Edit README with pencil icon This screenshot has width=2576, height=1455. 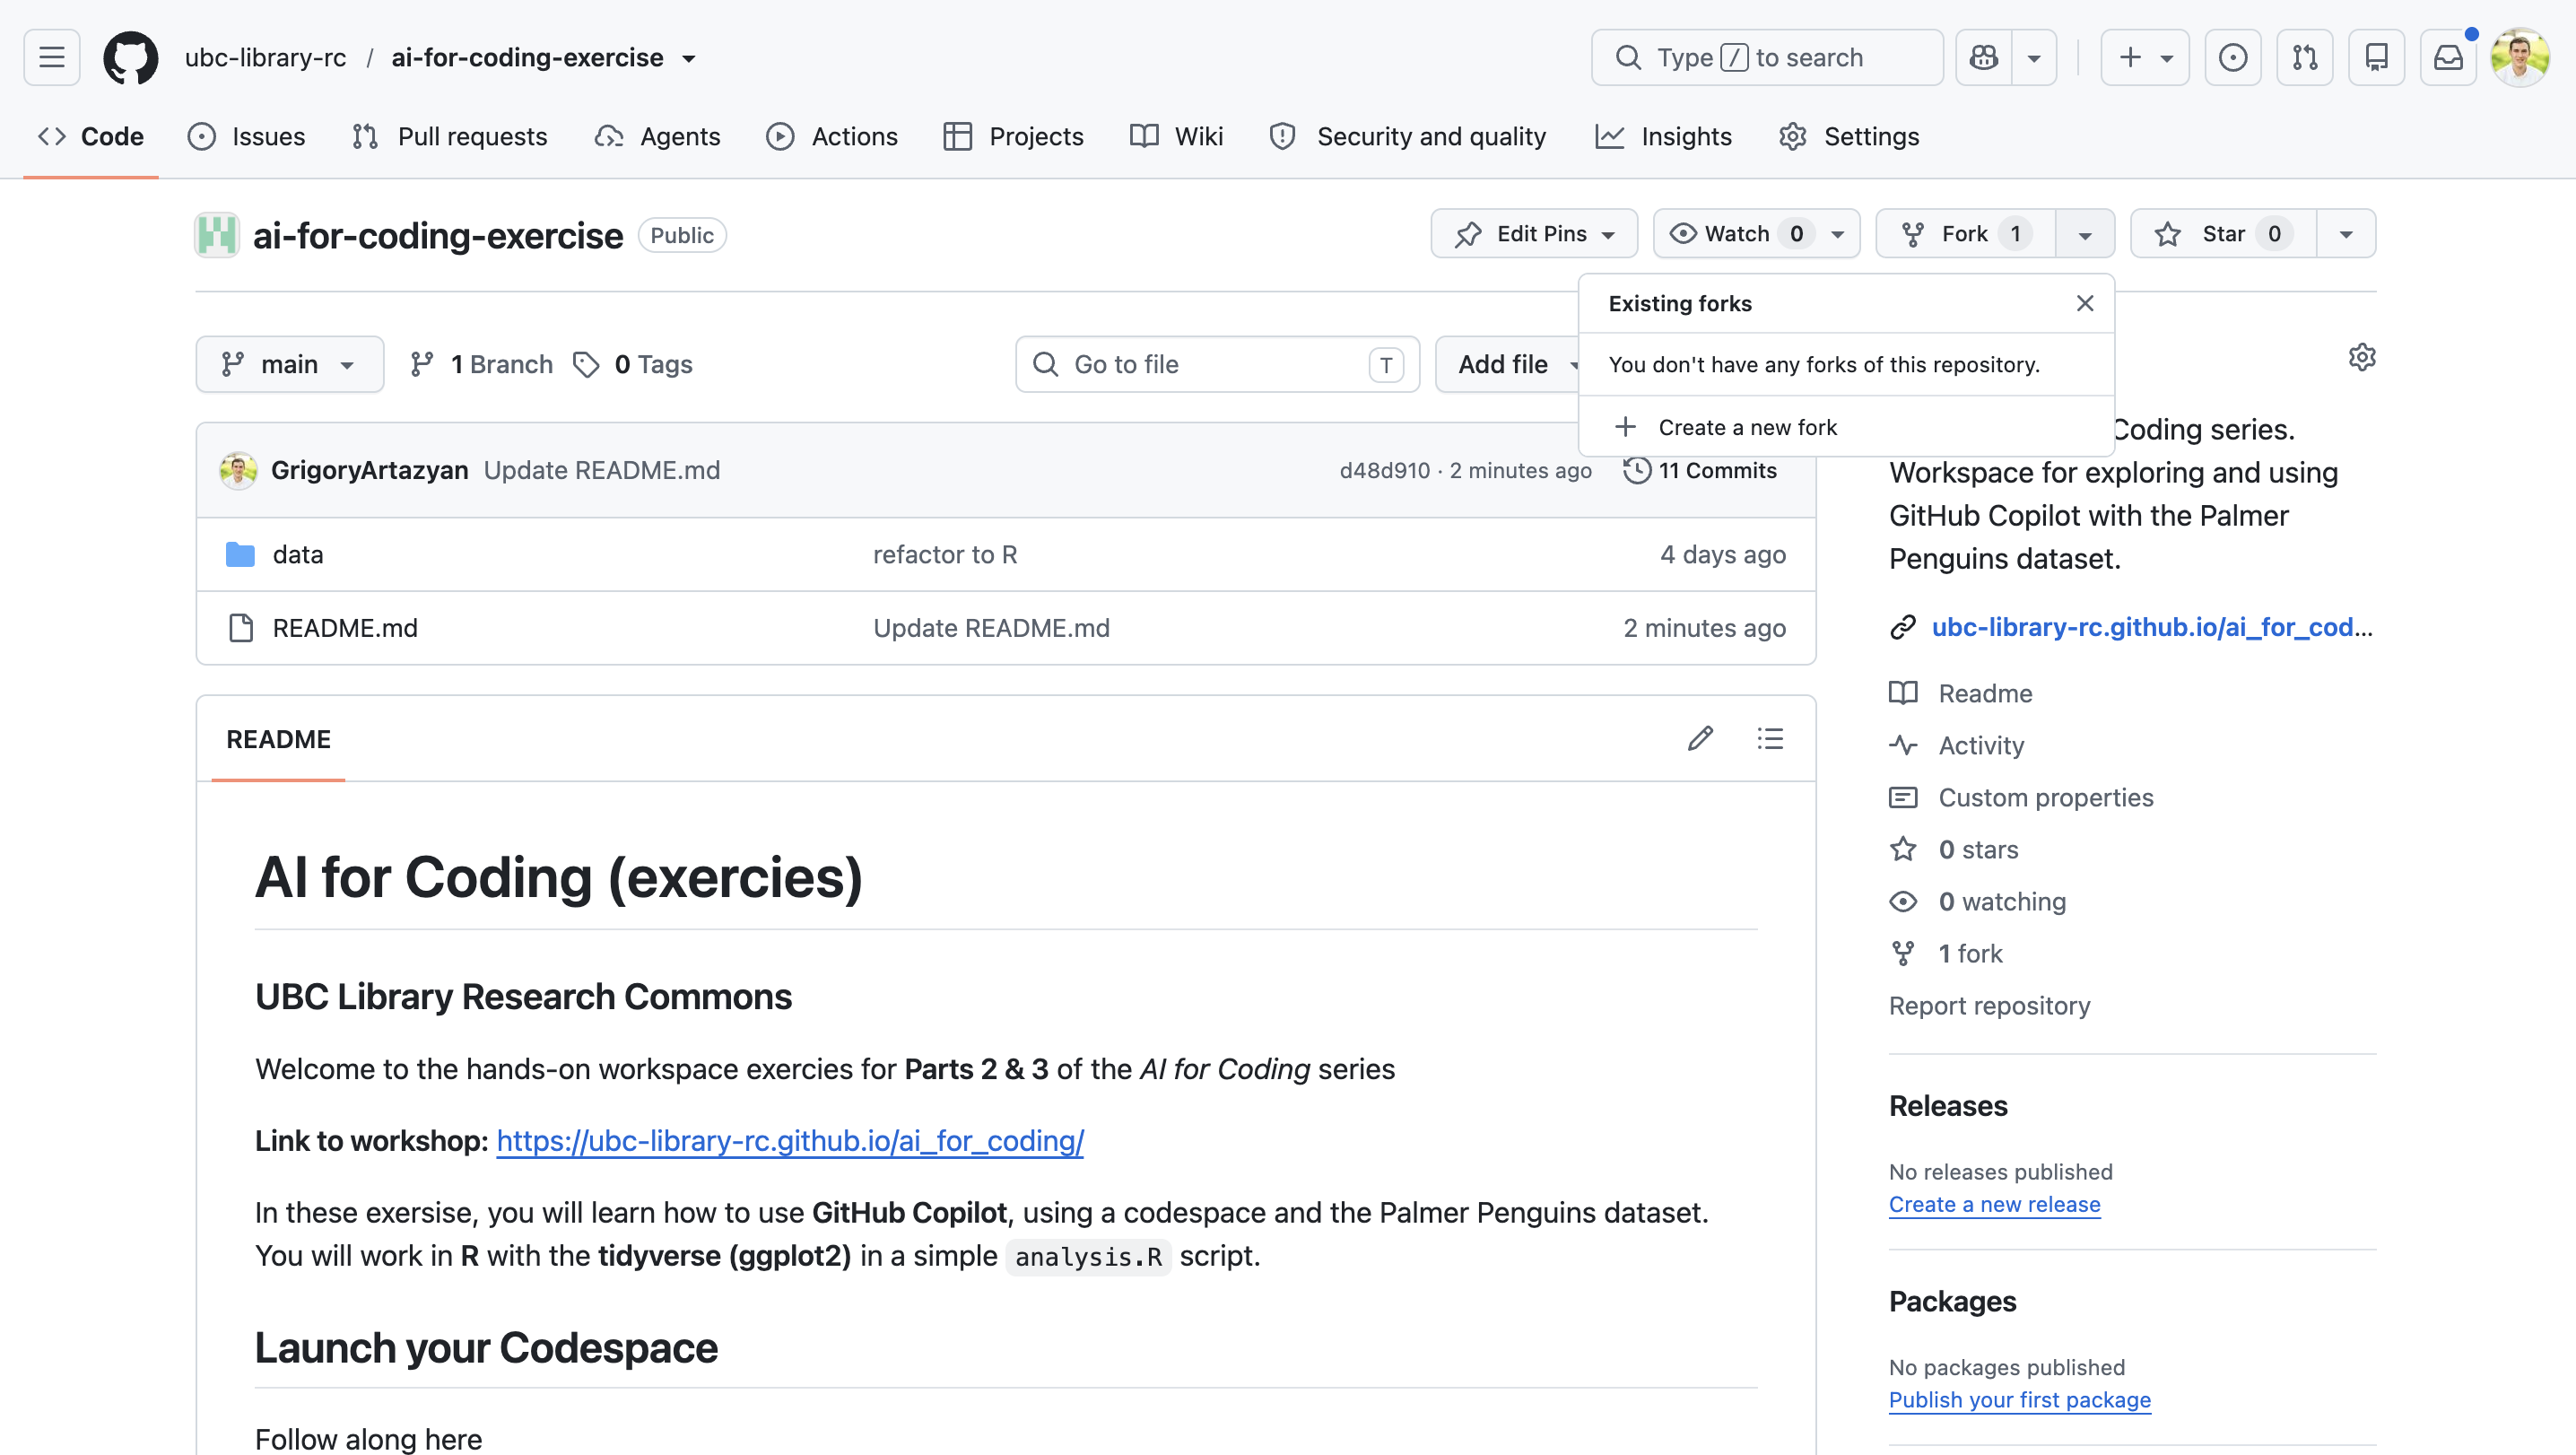click(x=1701, y=738)
